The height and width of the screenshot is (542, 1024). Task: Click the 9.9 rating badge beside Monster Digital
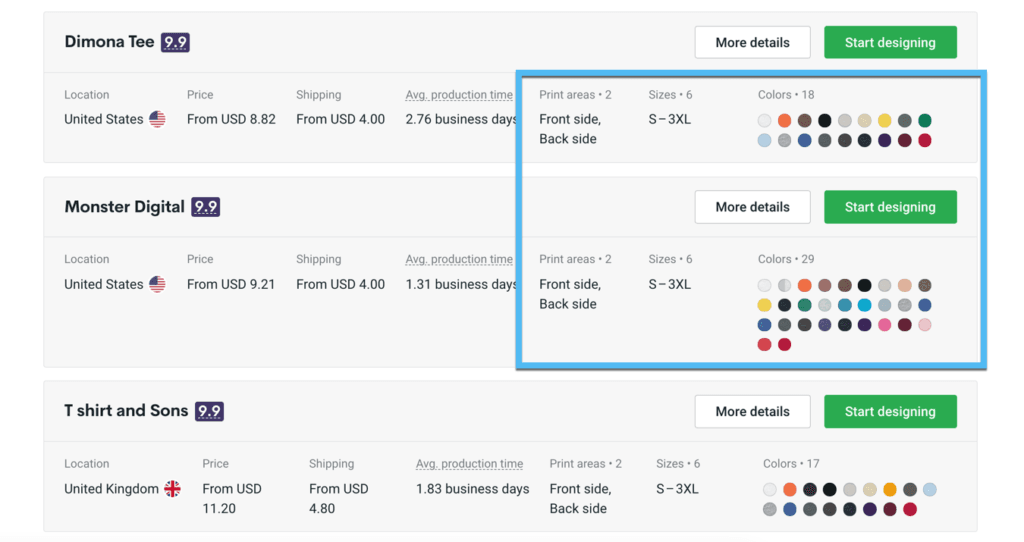click(x=205, y=207)
